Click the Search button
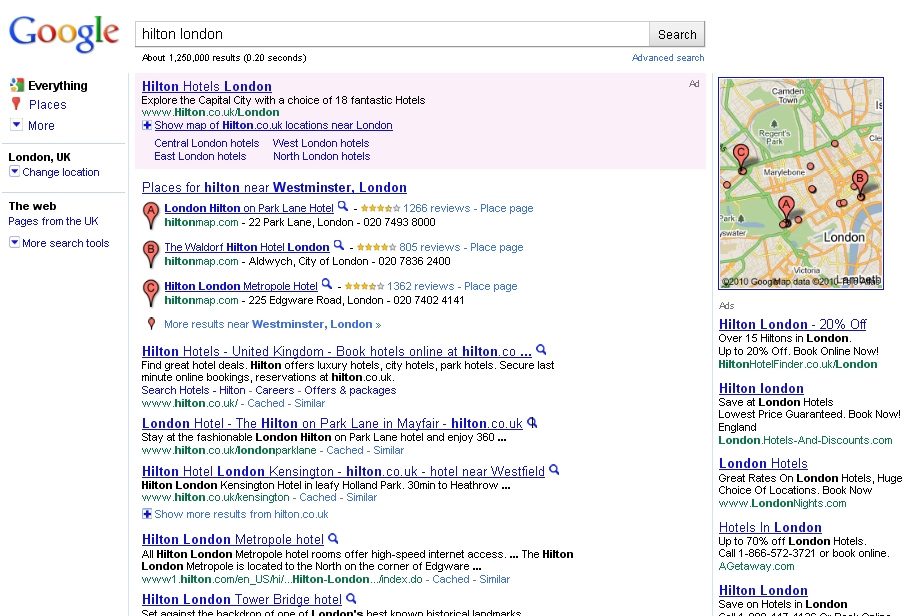Screen dimensions: 914x616 tap(677, 34)
